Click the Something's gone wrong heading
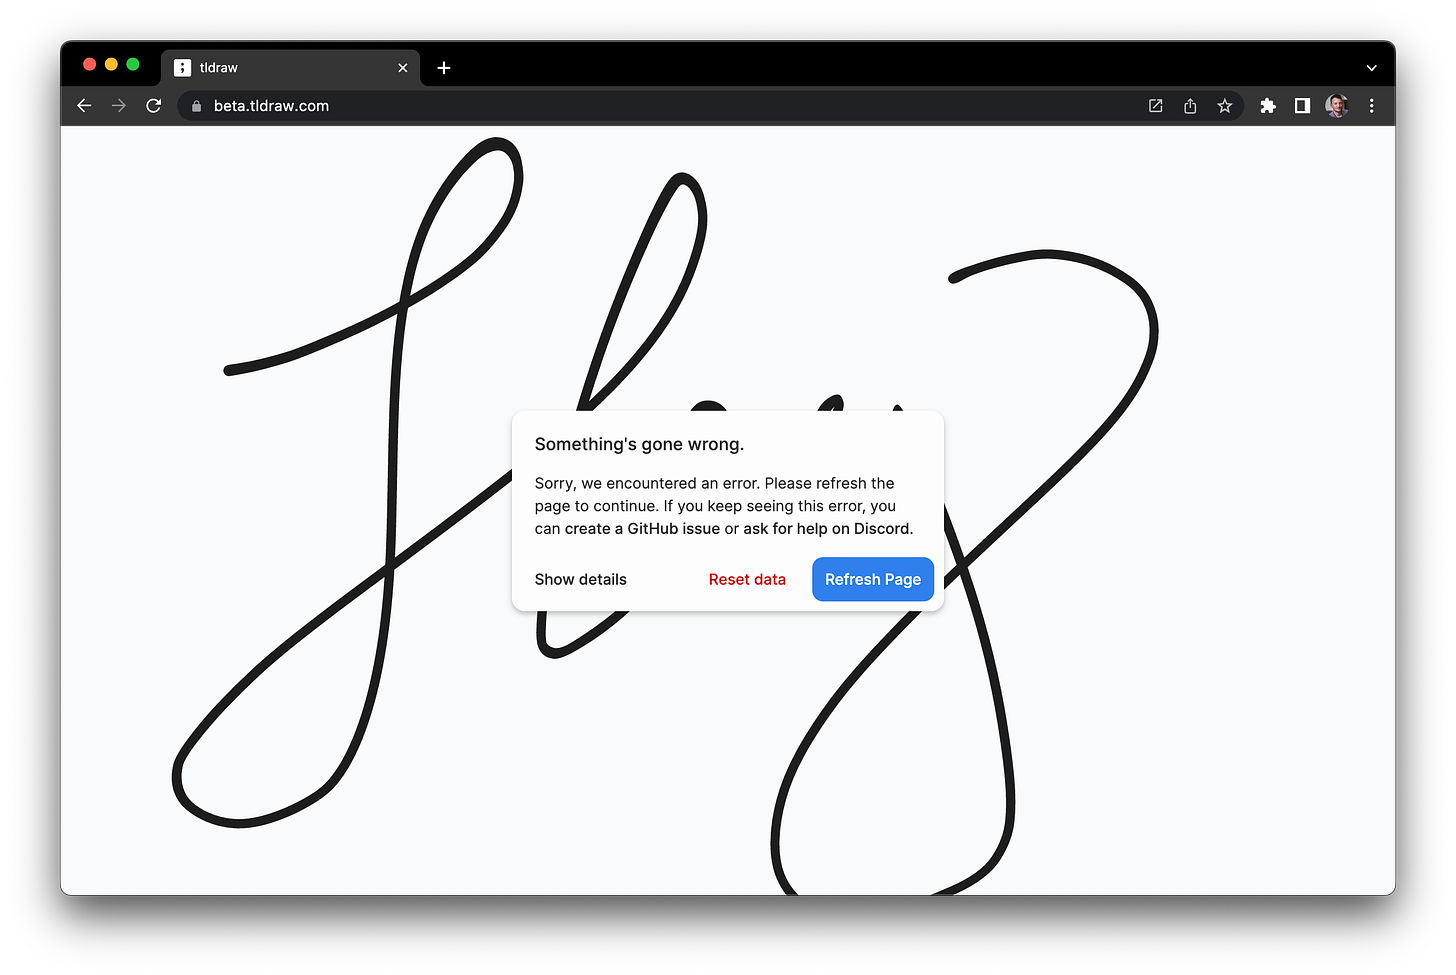 (x=640, y=445)
